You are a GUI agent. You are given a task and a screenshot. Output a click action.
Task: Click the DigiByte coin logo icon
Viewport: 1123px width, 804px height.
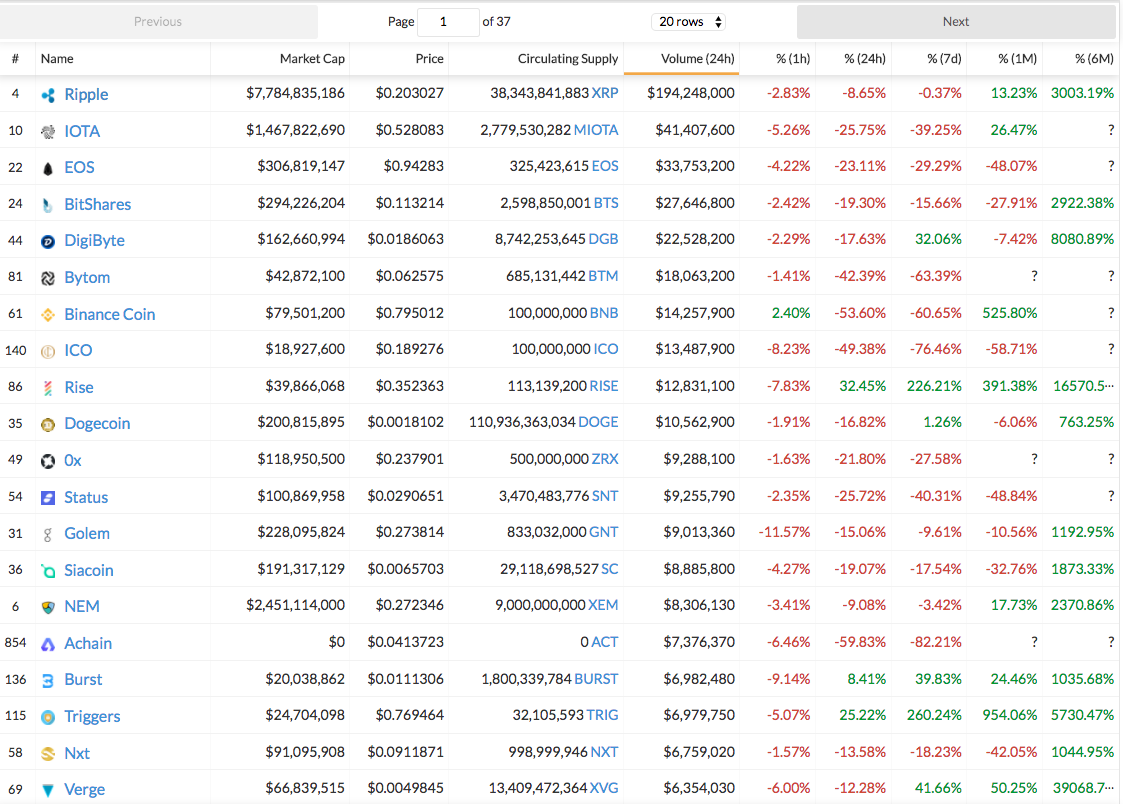[x=48, y=242]
